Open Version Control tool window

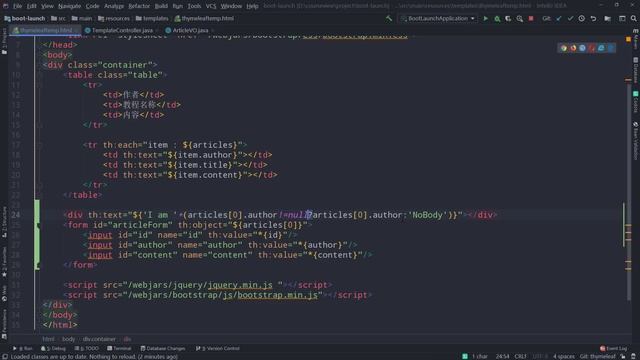pyautogui.click(x=218, y=348)
